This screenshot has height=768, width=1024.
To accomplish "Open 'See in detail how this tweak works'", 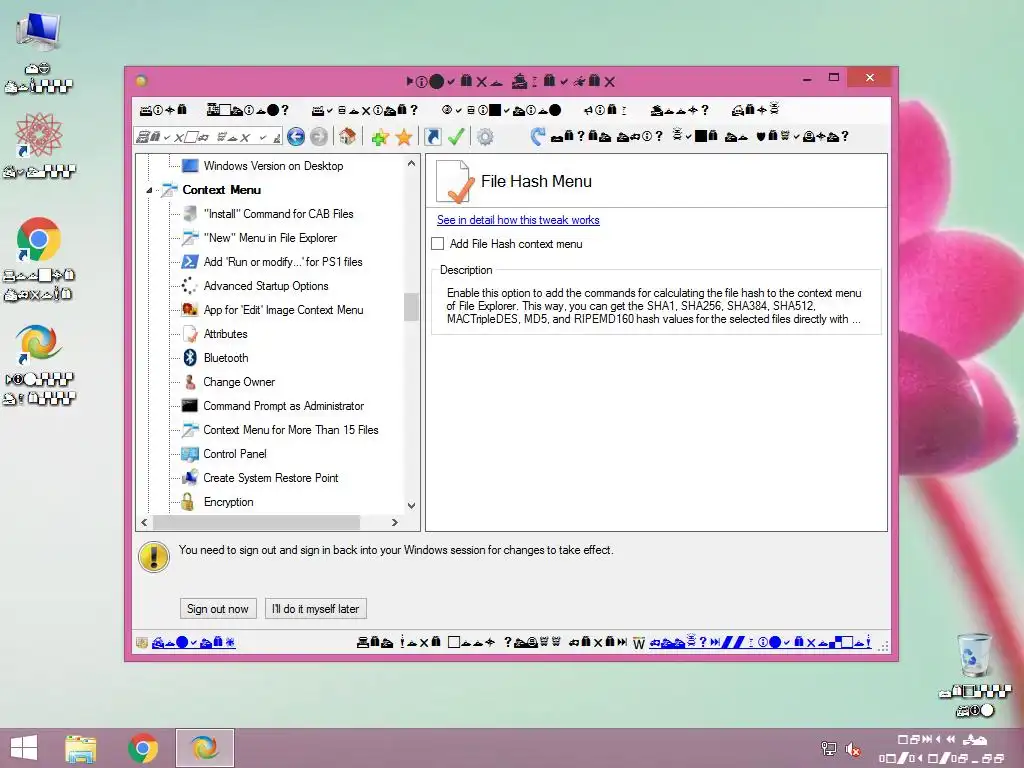I will [518, 220].
